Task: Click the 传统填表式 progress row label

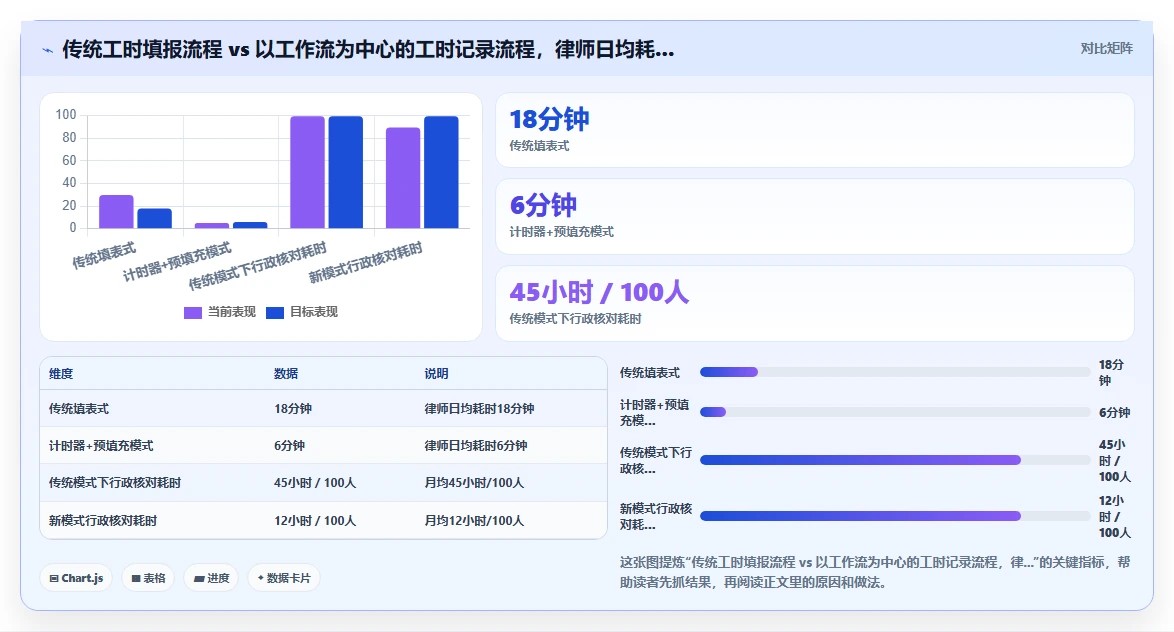Action: click(x=649, y=372)
